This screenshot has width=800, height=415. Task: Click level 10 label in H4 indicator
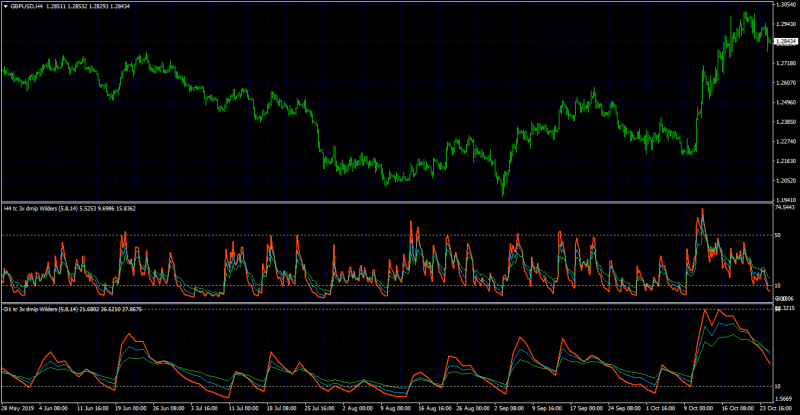coord(778,286)
